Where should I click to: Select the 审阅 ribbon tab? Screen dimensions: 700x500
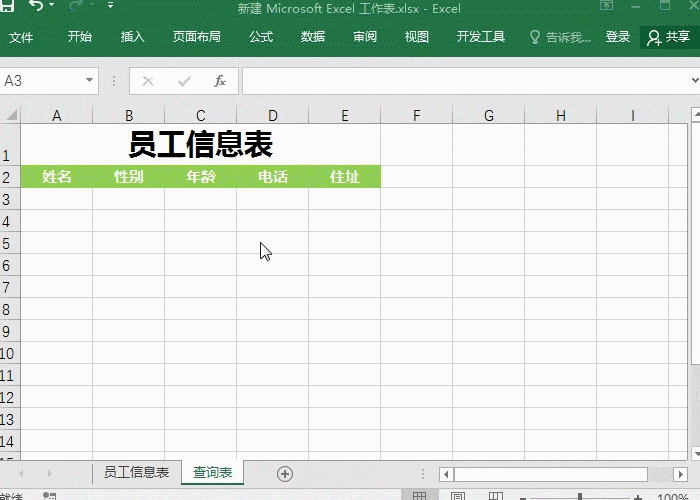[365, 37]
